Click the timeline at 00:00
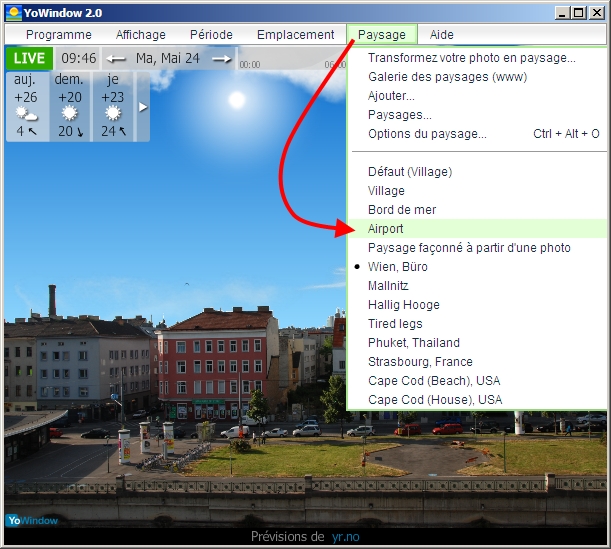Screen dimensions: 611x549 click(x=249, y=64)
